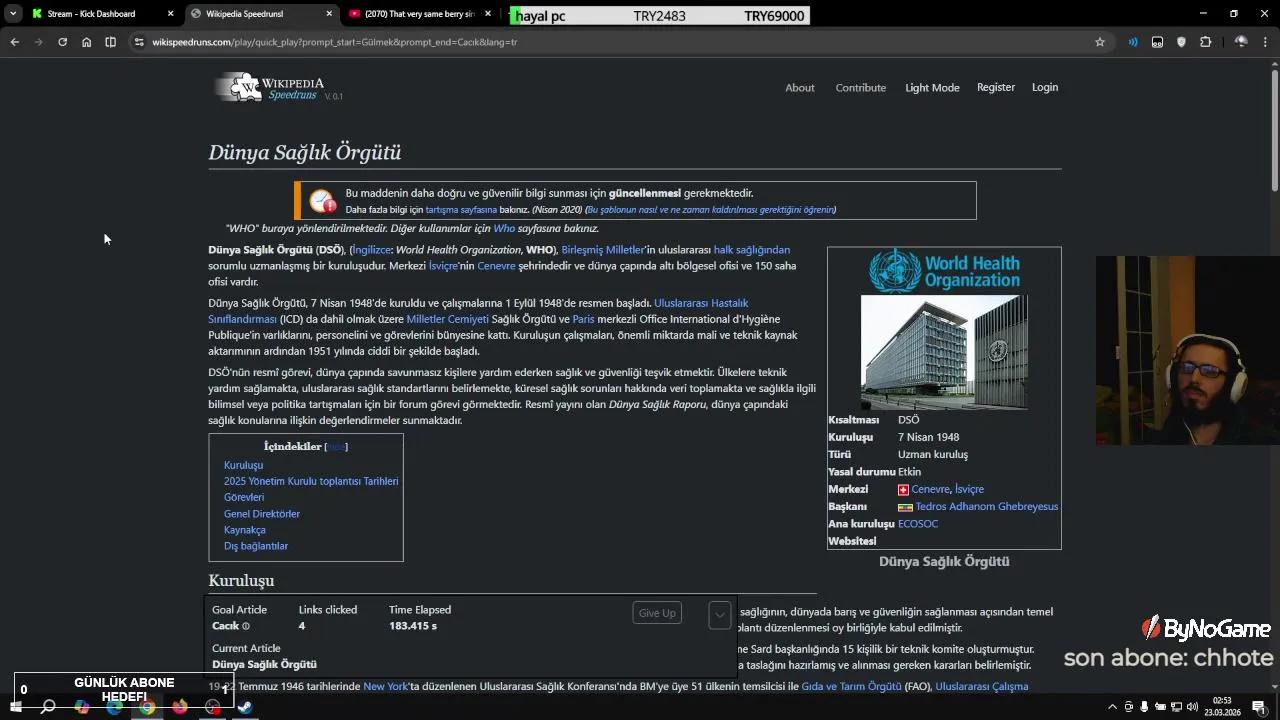Close the Wikipedia Speedruns tab
Viewport: 1280px width, 720px height.
click(x=329, y=14)
